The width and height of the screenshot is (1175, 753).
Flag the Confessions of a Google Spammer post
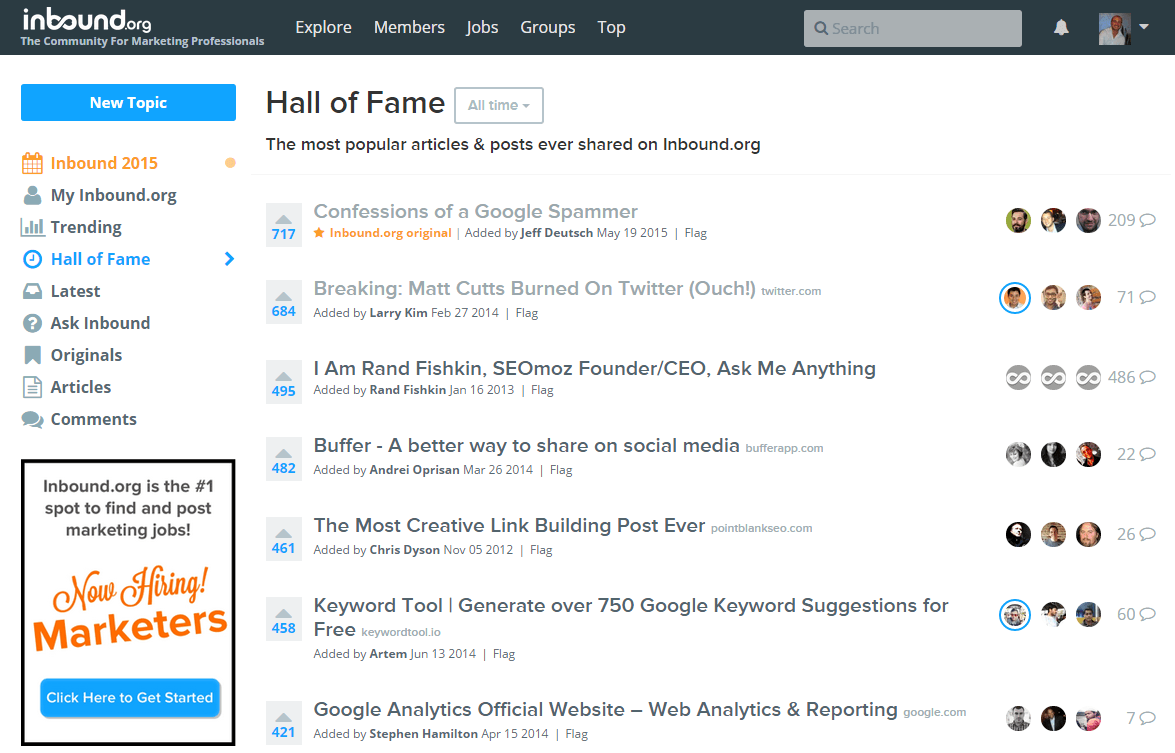695,233
